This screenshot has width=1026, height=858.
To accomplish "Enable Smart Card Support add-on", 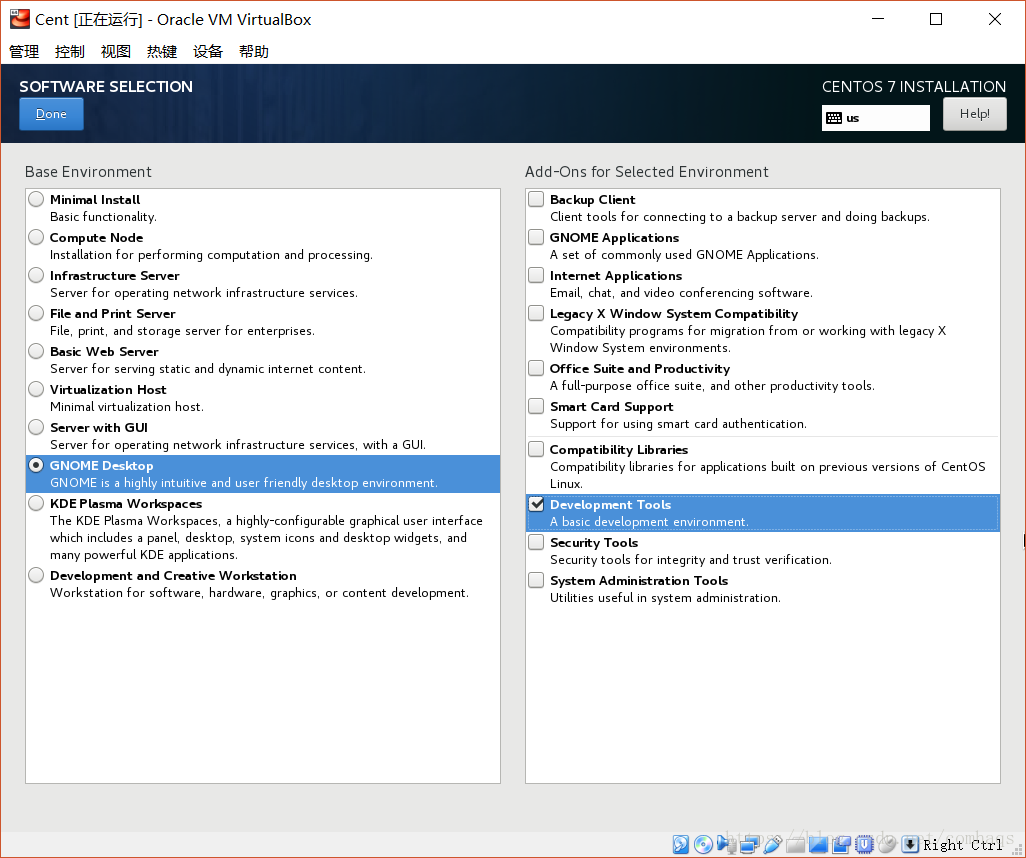I will pyautogui.click(x=536, y=405).
